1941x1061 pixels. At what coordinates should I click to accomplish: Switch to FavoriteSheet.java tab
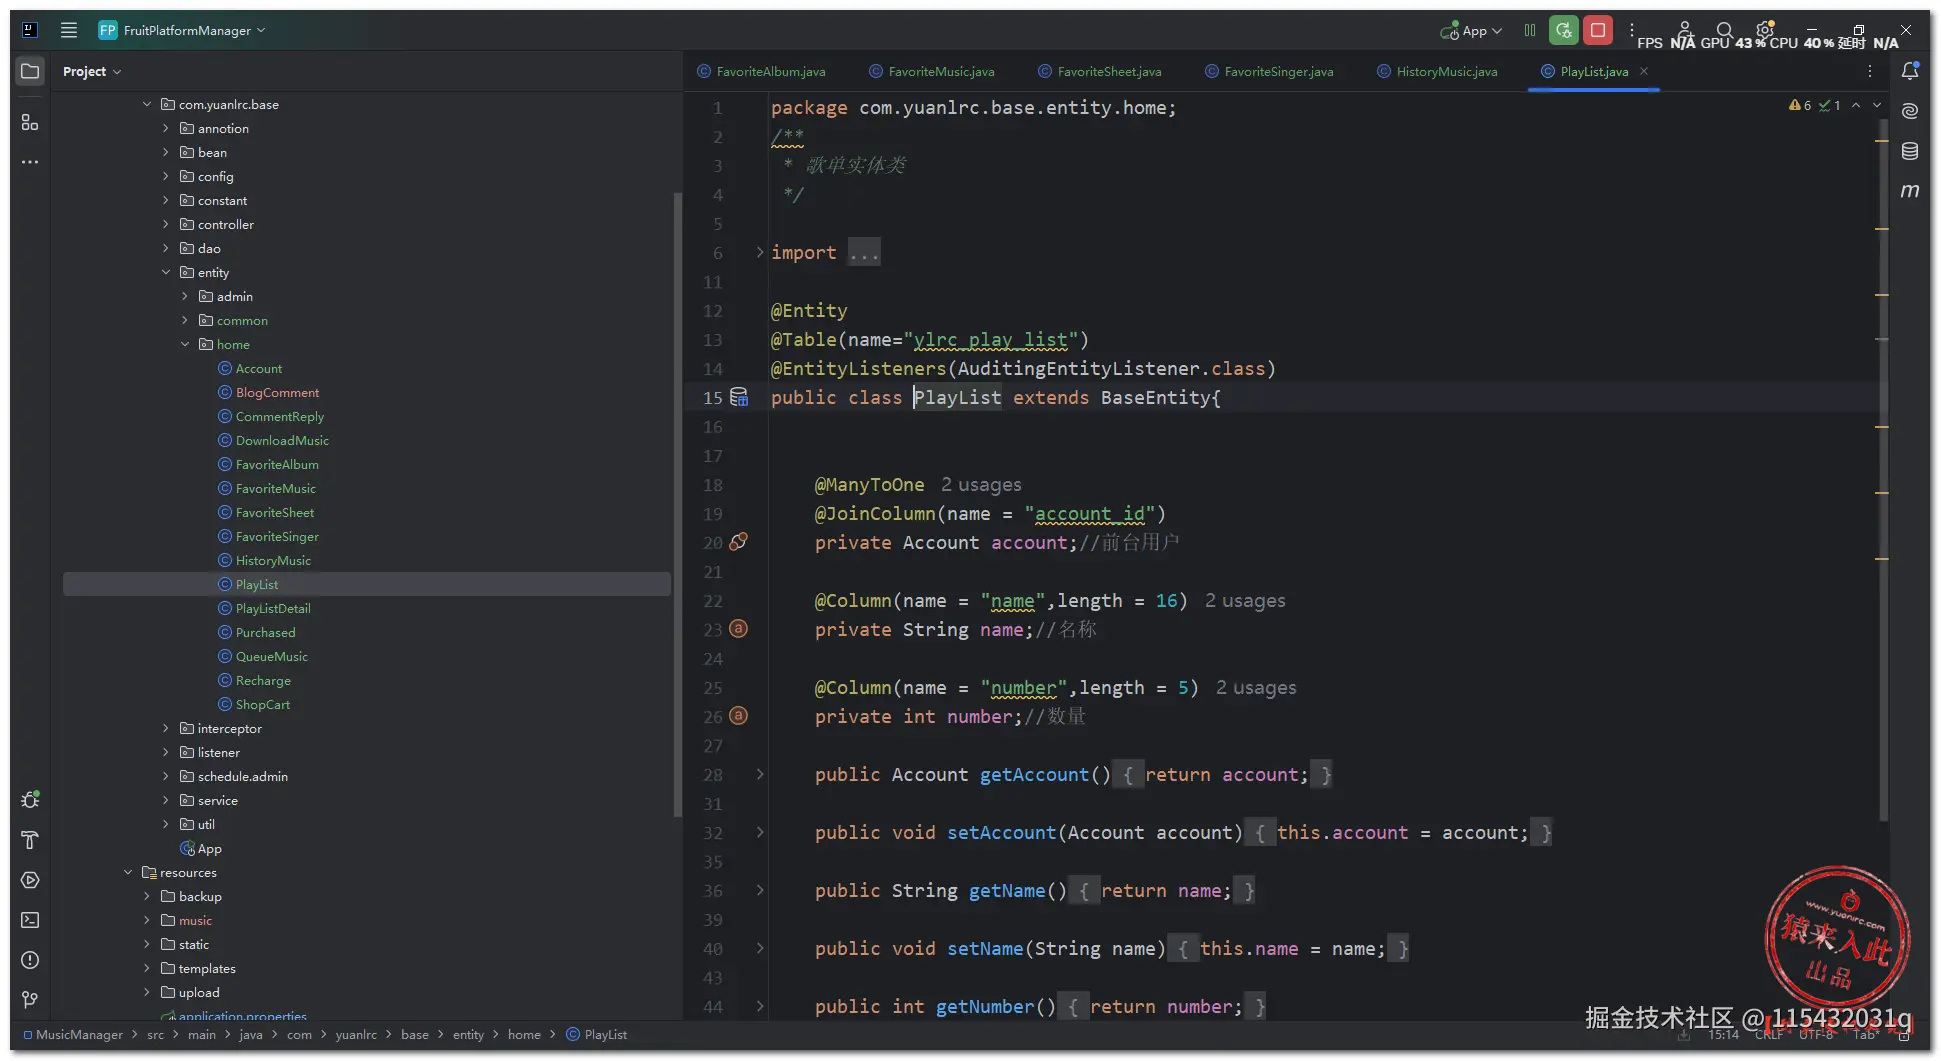point(1100,71)
